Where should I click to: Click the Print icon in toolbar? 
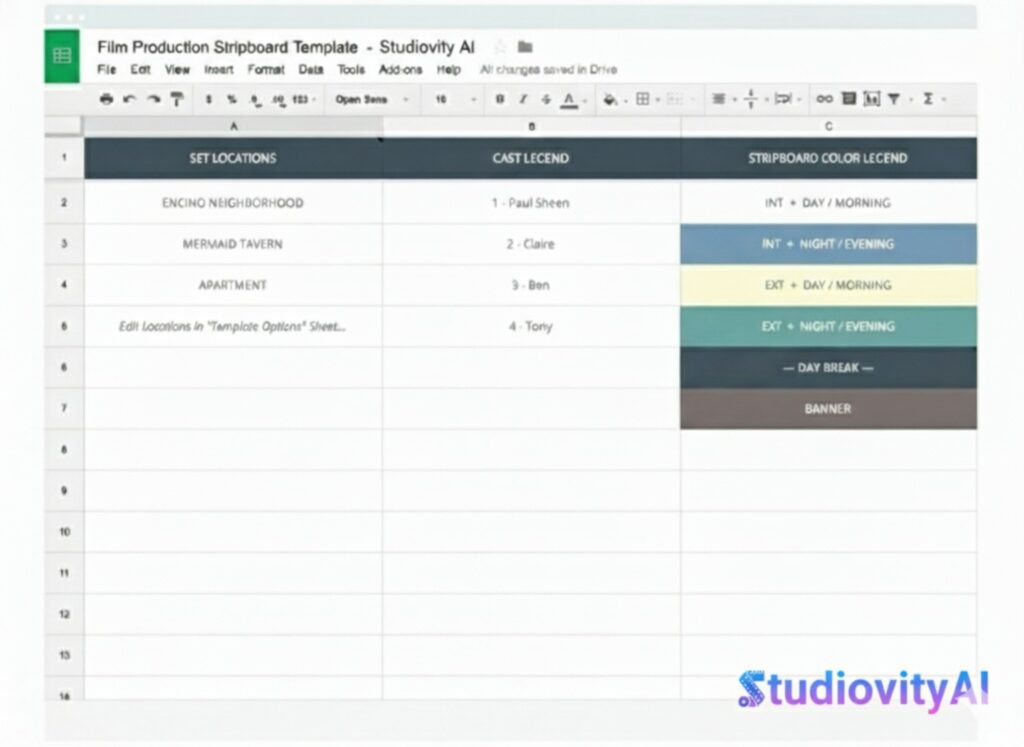coord(106,99)
